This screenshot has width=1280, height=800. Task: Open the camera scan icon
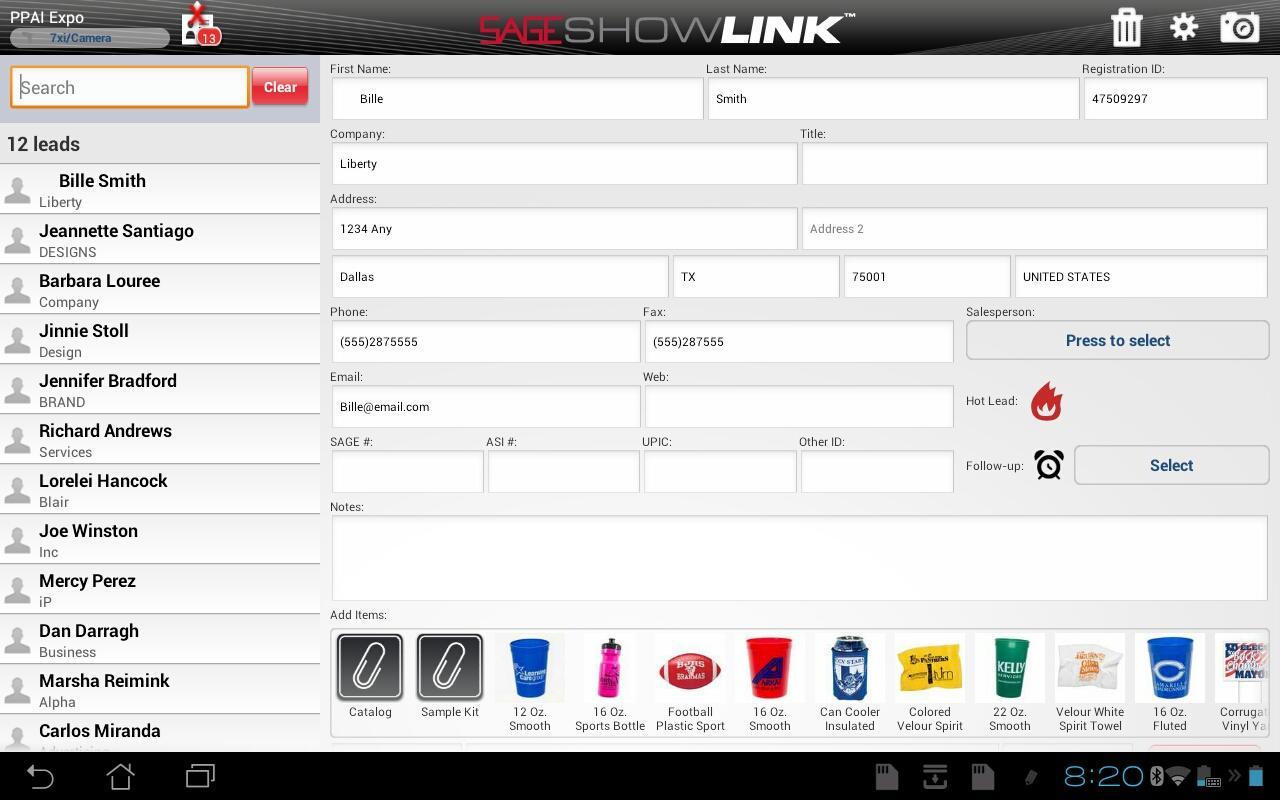(1240, 27)
